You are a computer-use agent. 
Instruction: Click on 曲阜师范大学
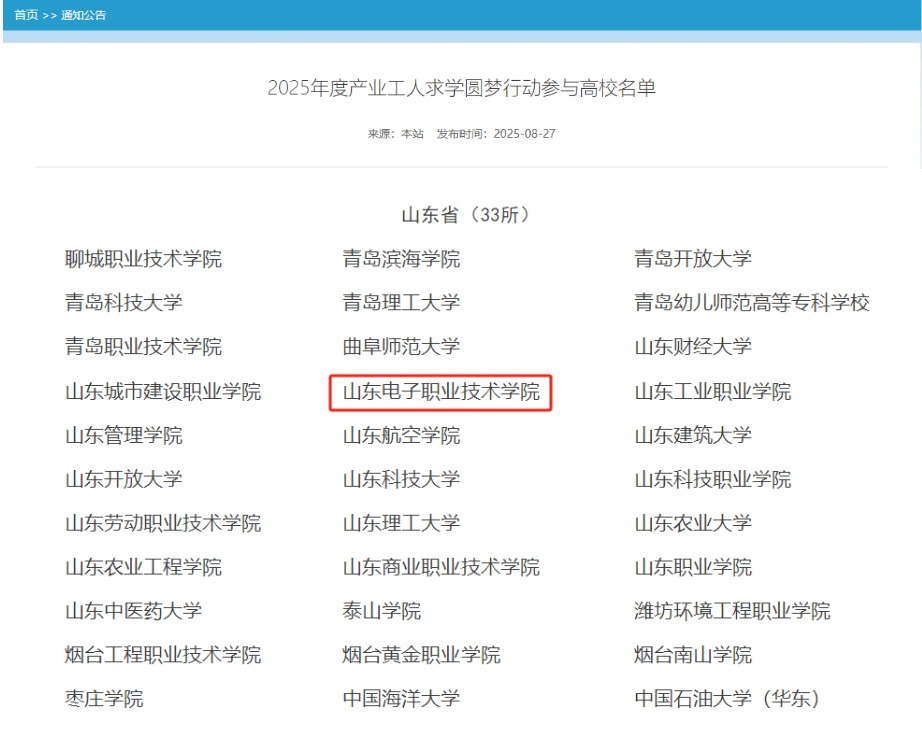(x=401, y=347)
